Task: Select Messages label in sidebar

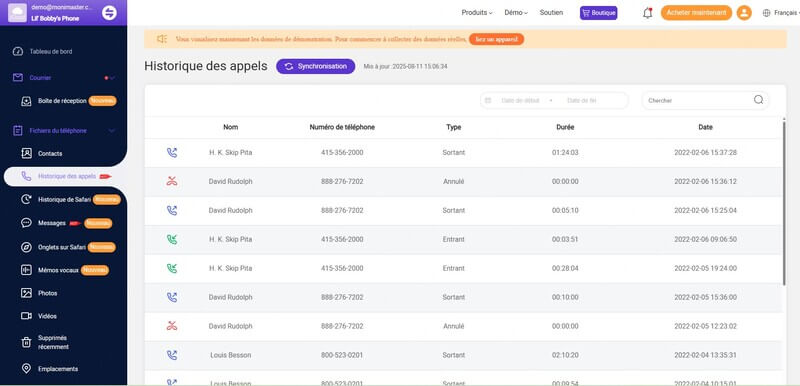Action: (52, 223)
